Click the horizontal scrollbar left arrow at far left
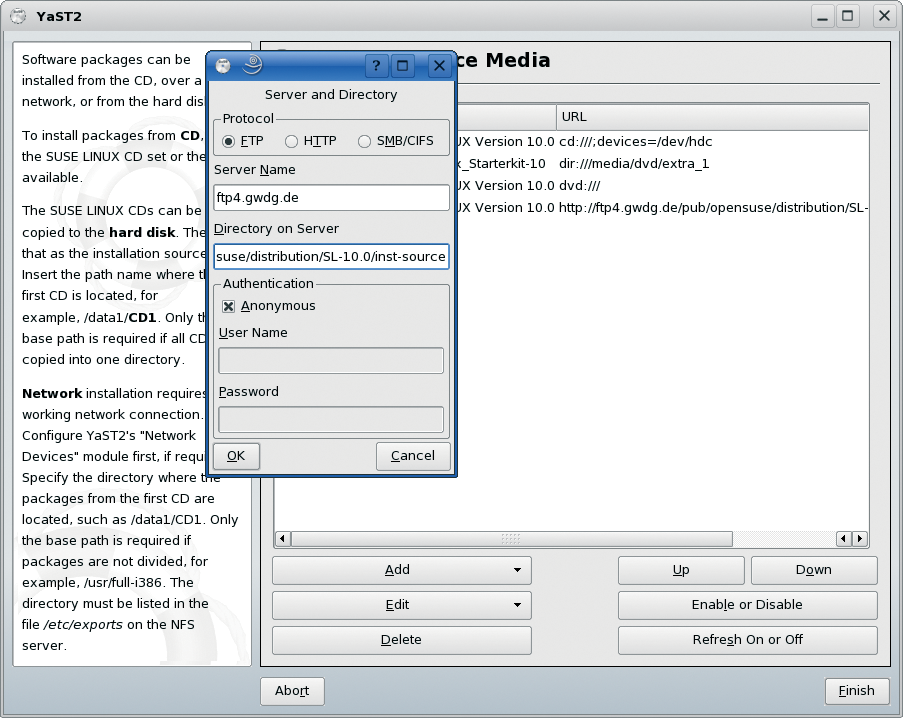This screenshot has width=903, height=718. [282, 539]
